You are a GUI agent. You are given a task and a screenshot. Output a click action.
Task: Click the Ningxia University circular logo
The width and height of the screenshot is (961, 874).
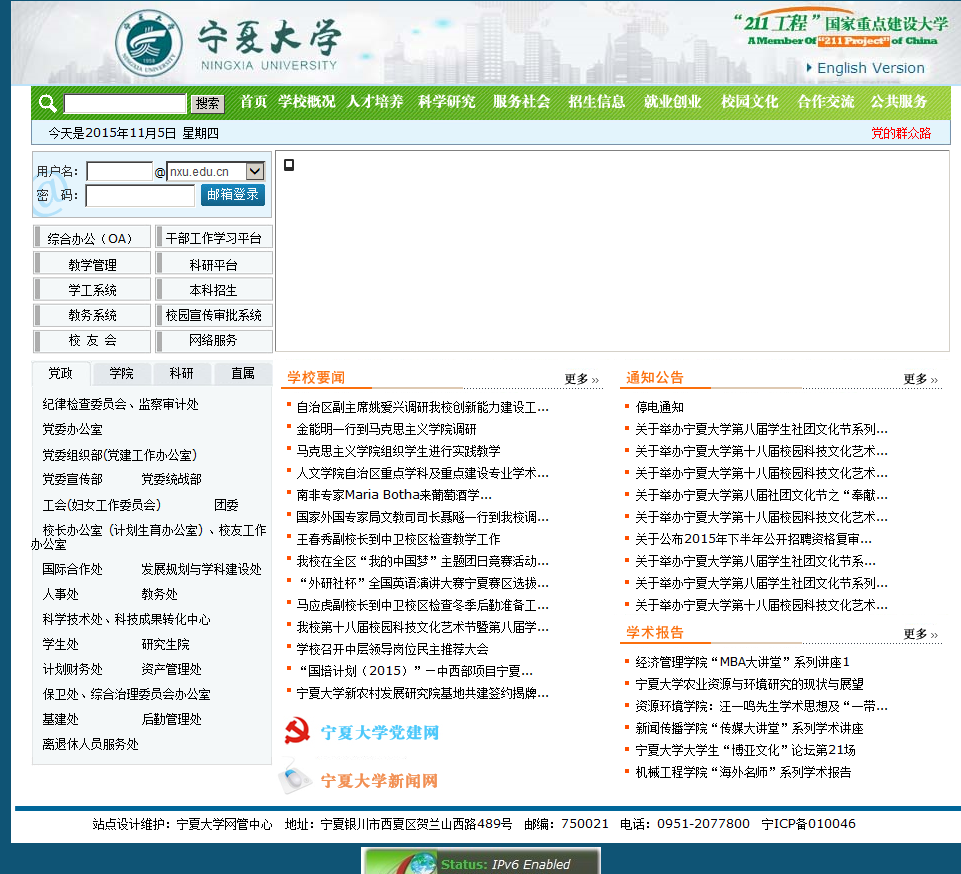149,43
